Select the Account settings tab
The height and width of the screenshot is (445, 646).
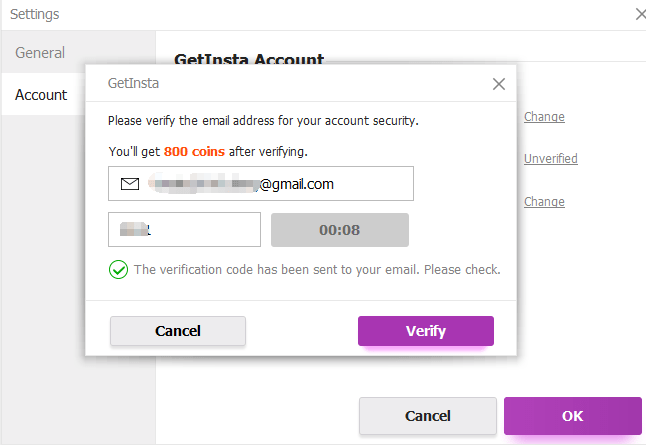pyautogui.click(x=41, y=95)
